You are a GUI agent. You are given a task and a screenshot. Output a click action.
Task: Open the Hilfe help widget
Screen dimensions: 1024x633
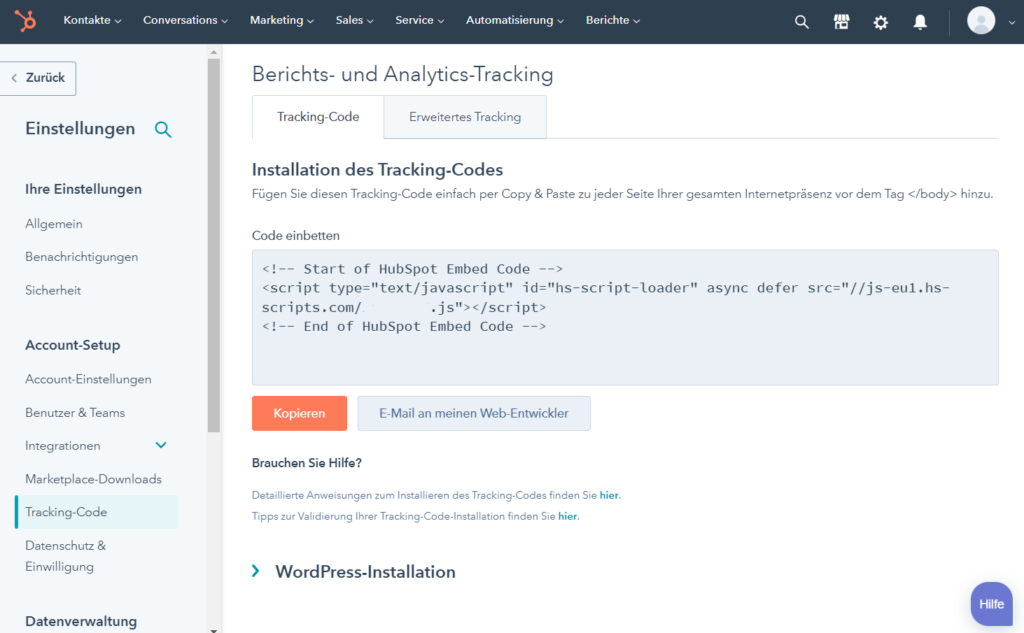(x=991, y=604)
